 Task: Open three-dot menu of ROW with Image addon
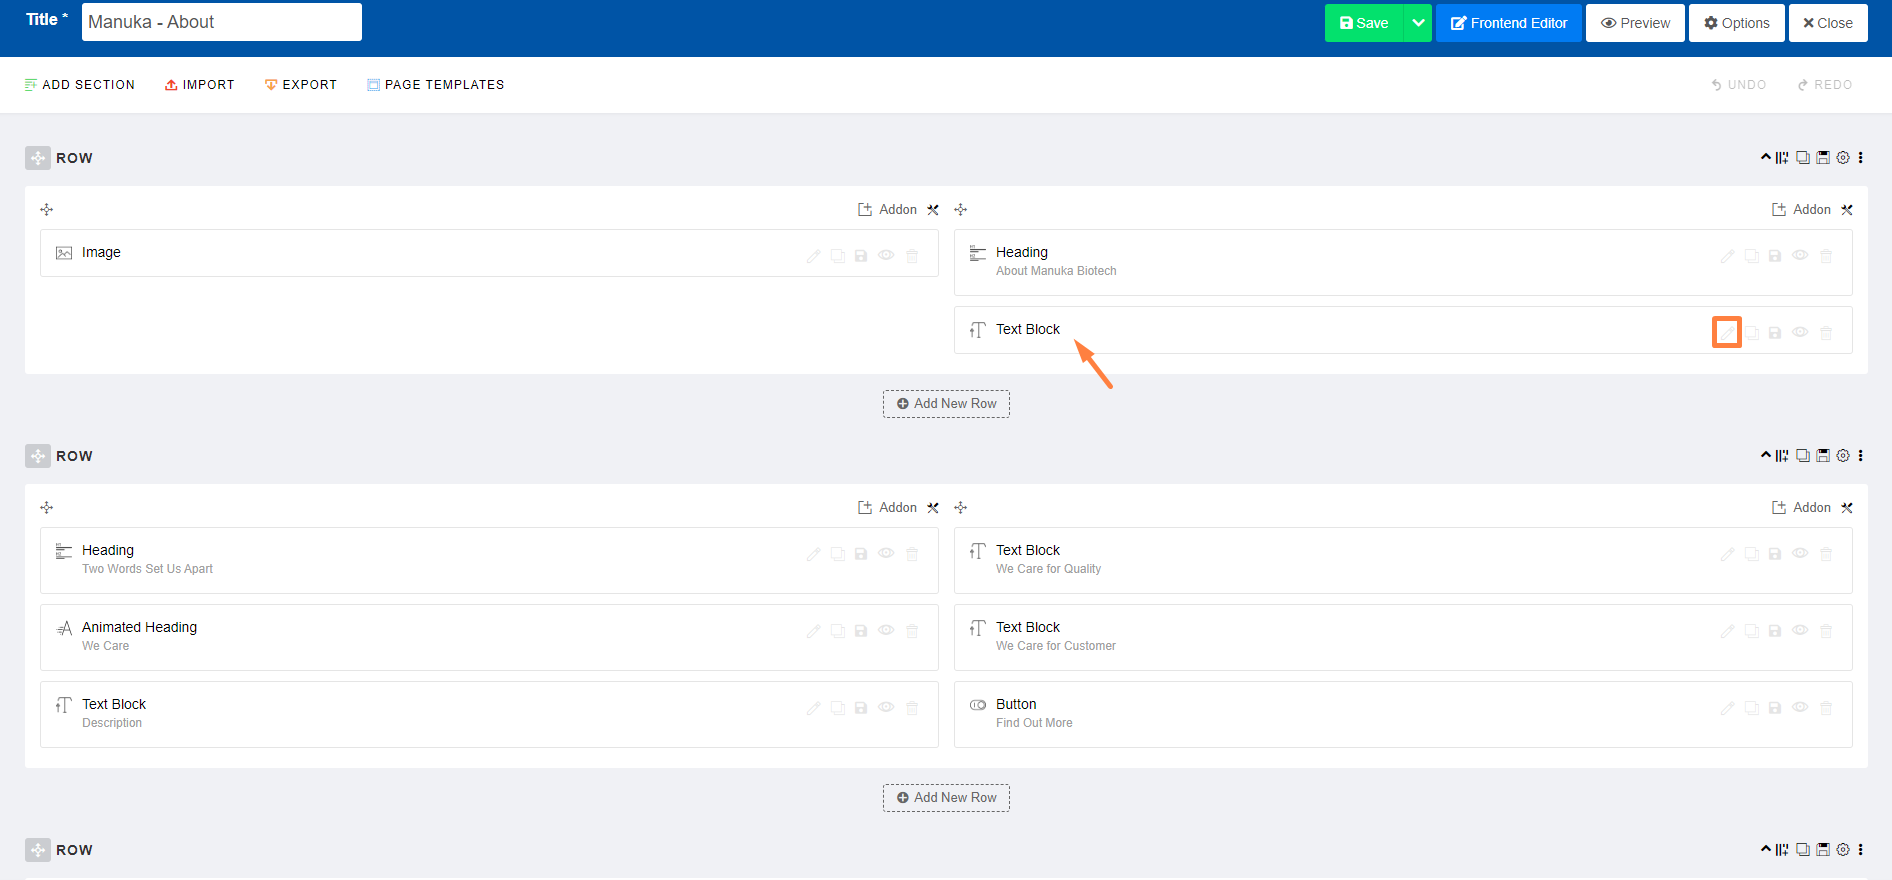1861,158
